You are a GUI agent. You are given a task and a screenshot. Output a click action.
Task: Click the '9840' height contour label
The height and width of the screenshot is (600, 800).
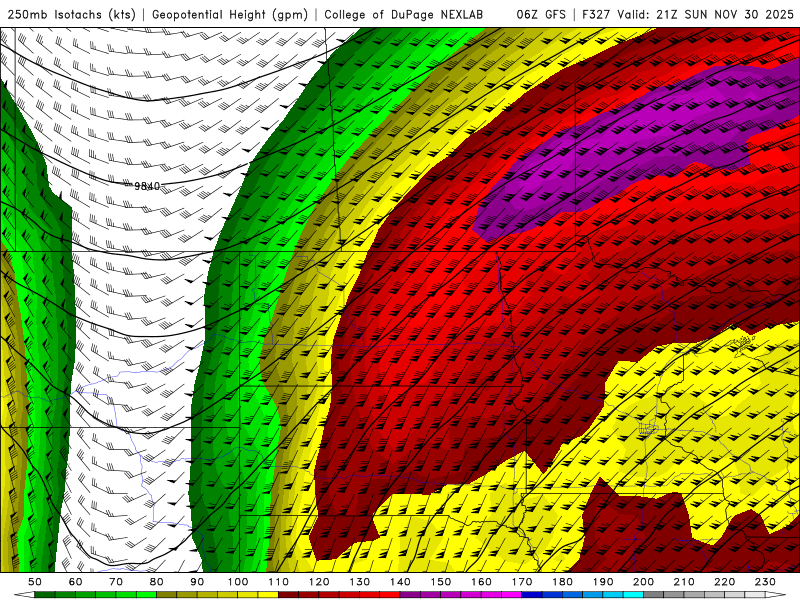pyautogui.click(x=147, y=186)
